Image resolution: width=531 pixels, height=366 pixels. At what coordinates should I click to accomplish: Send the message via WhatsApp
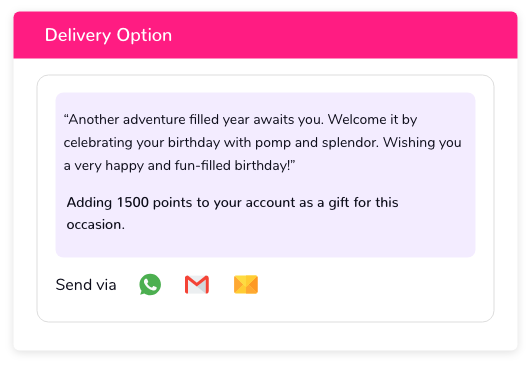tap(150, 284)
